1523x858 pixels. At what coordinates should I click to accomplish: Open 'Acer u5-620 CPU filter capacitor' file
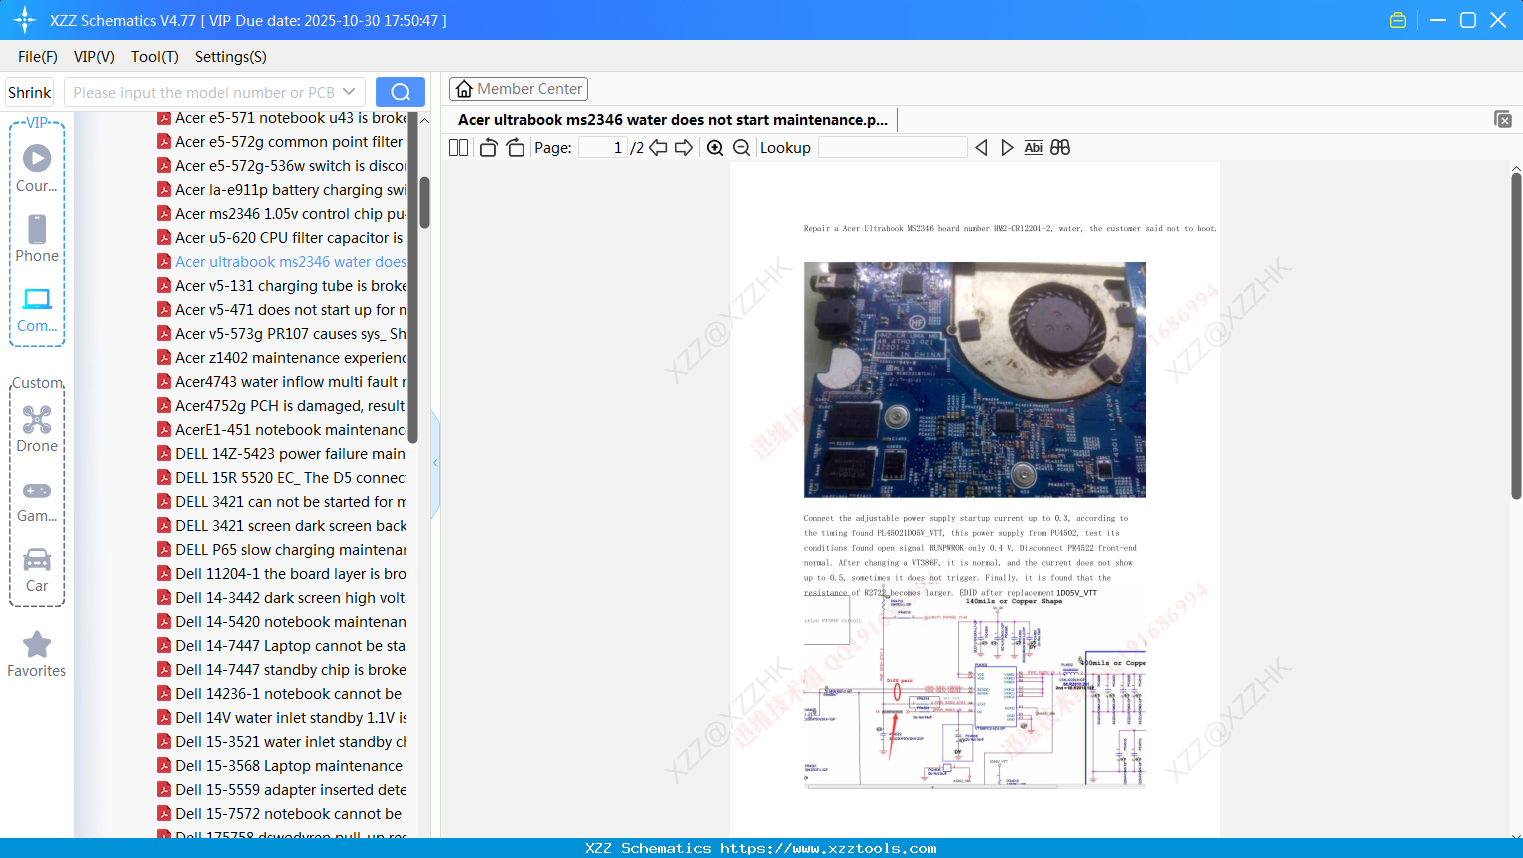[282, 238]
